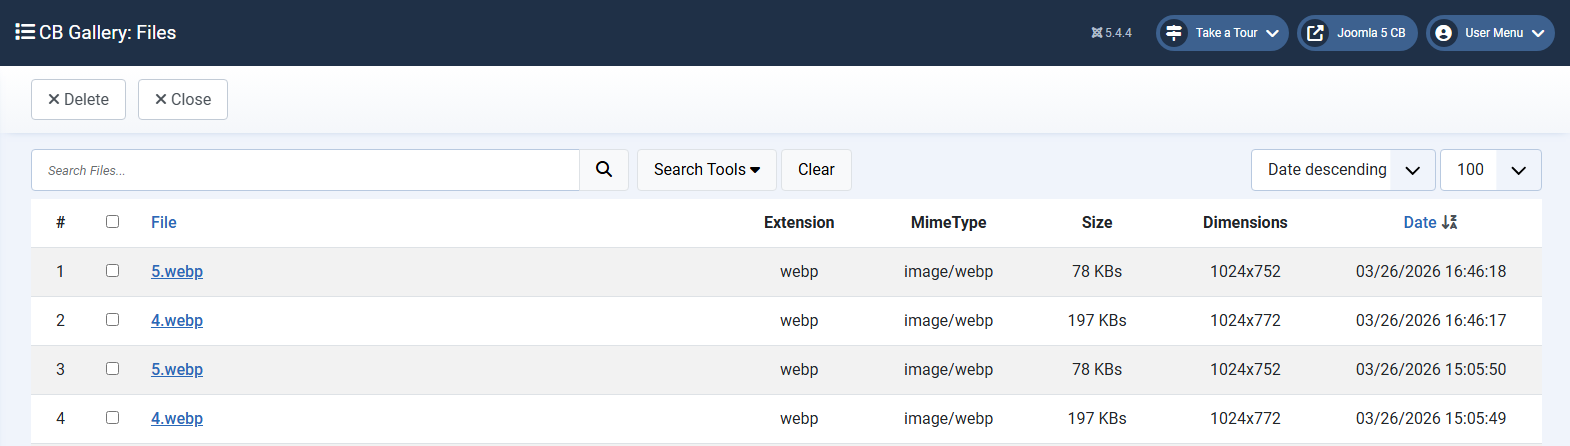Select the checkbox for row 2 4.webp
This screenshot has height=446, width=1570.
tap(112, 320)
